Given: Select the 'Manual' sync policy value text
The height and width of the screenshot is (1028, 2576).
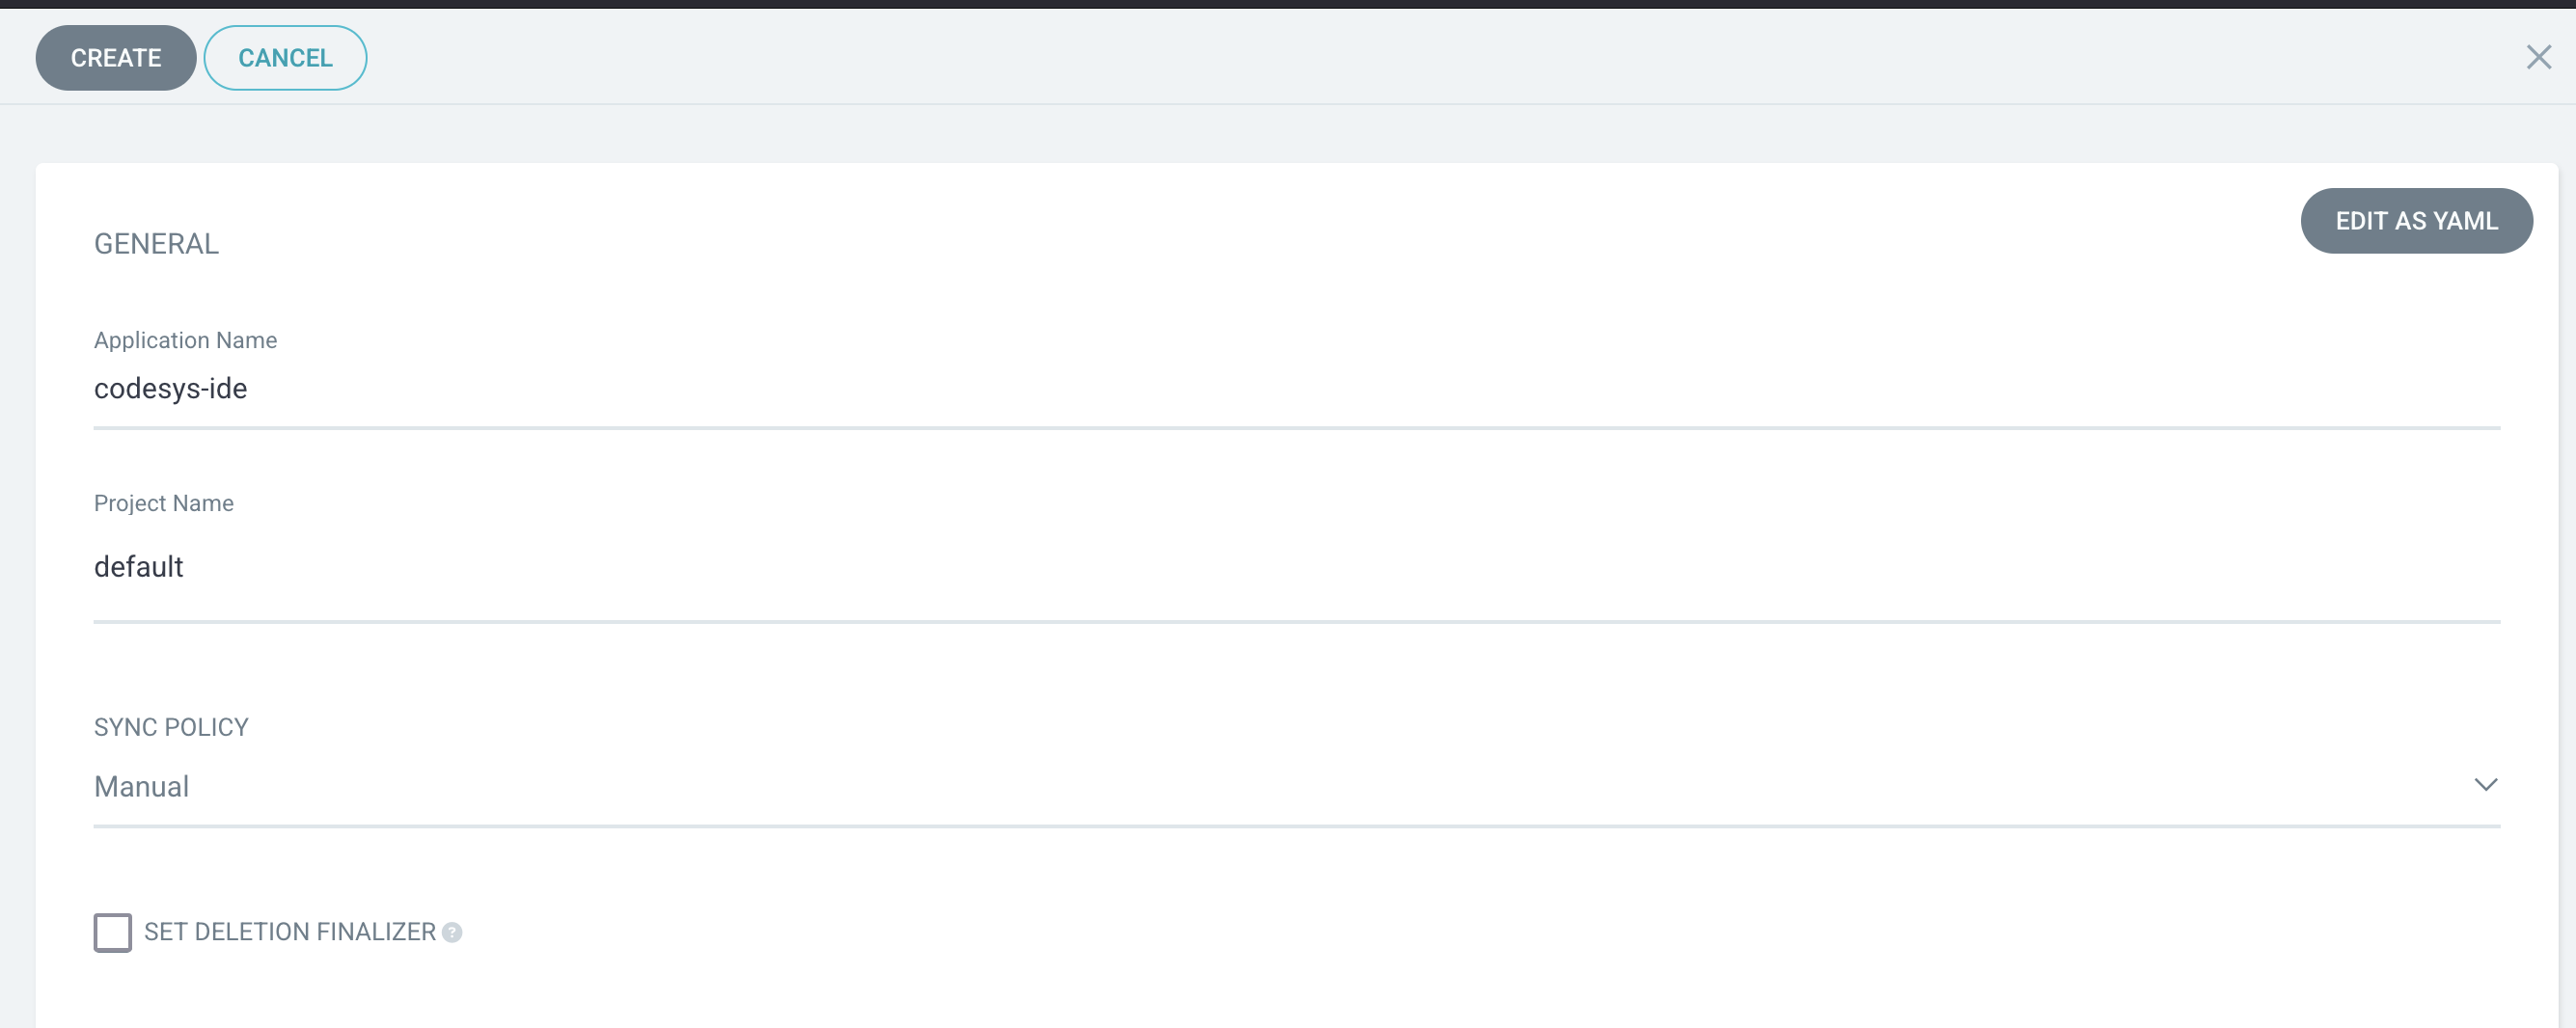Looking at the screenshot, I should [x=141, y=787].
